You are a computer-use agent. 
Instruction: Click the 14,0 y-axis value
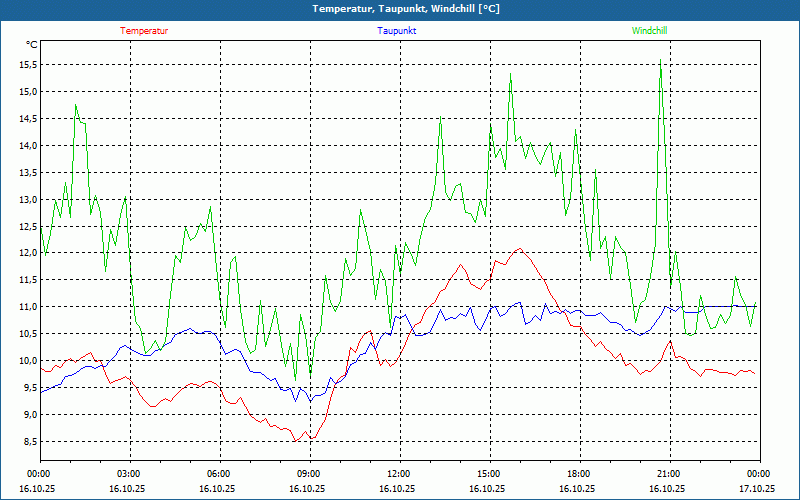click(29, 145)
